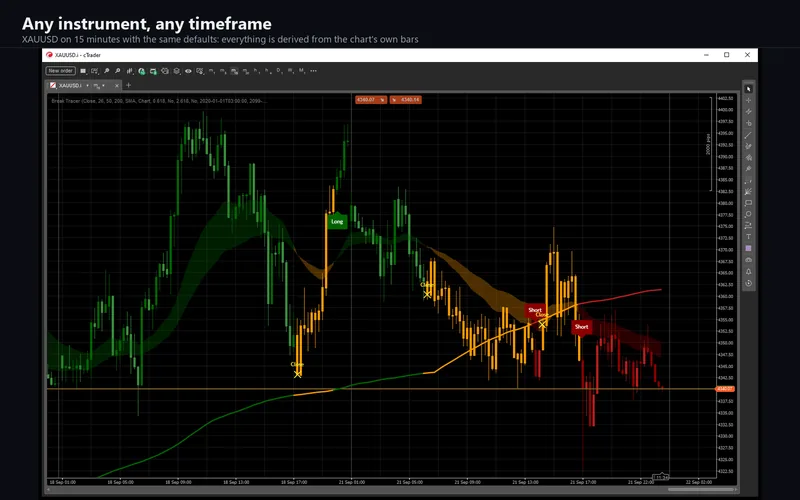Click the Short label near 21 Sep 13:00
Screen dimensions: 800x500
coord(535,310)
